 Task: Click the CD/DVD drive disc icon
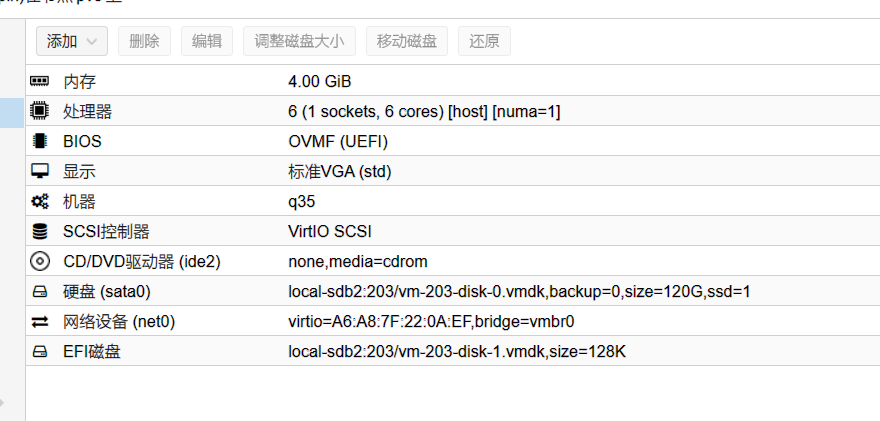(40, 261)
